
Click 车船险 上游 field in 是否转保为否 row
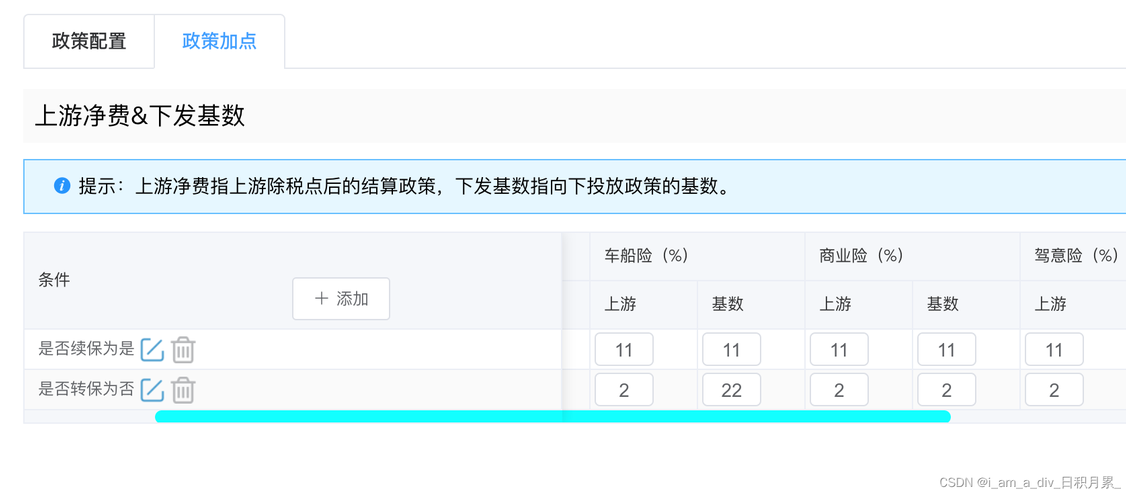pos(624,390)
